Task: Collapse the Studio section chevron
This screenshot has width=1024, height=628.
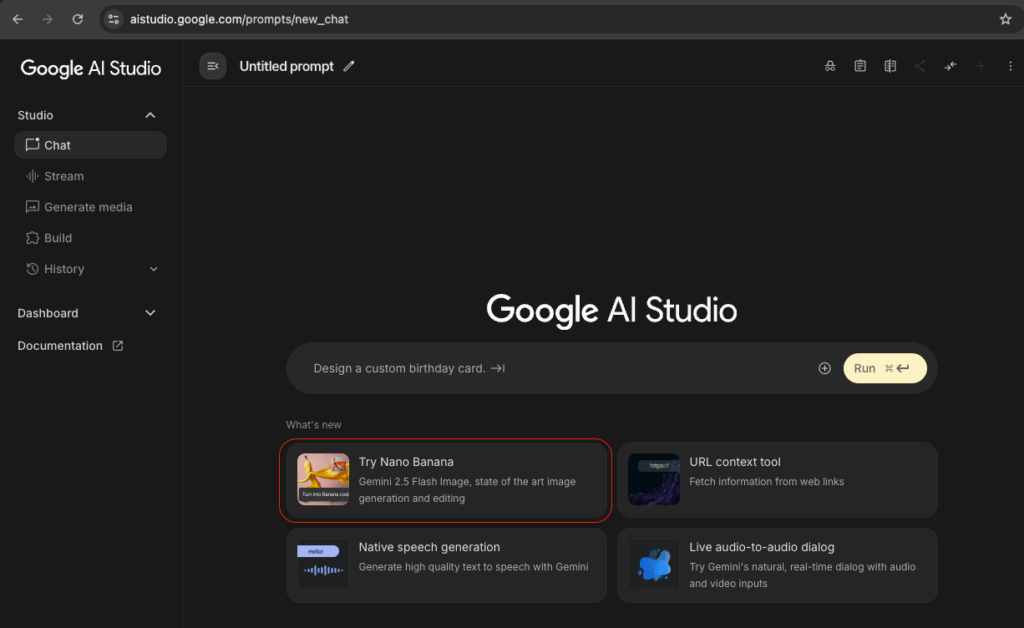Action: click(x=150, y=115)
